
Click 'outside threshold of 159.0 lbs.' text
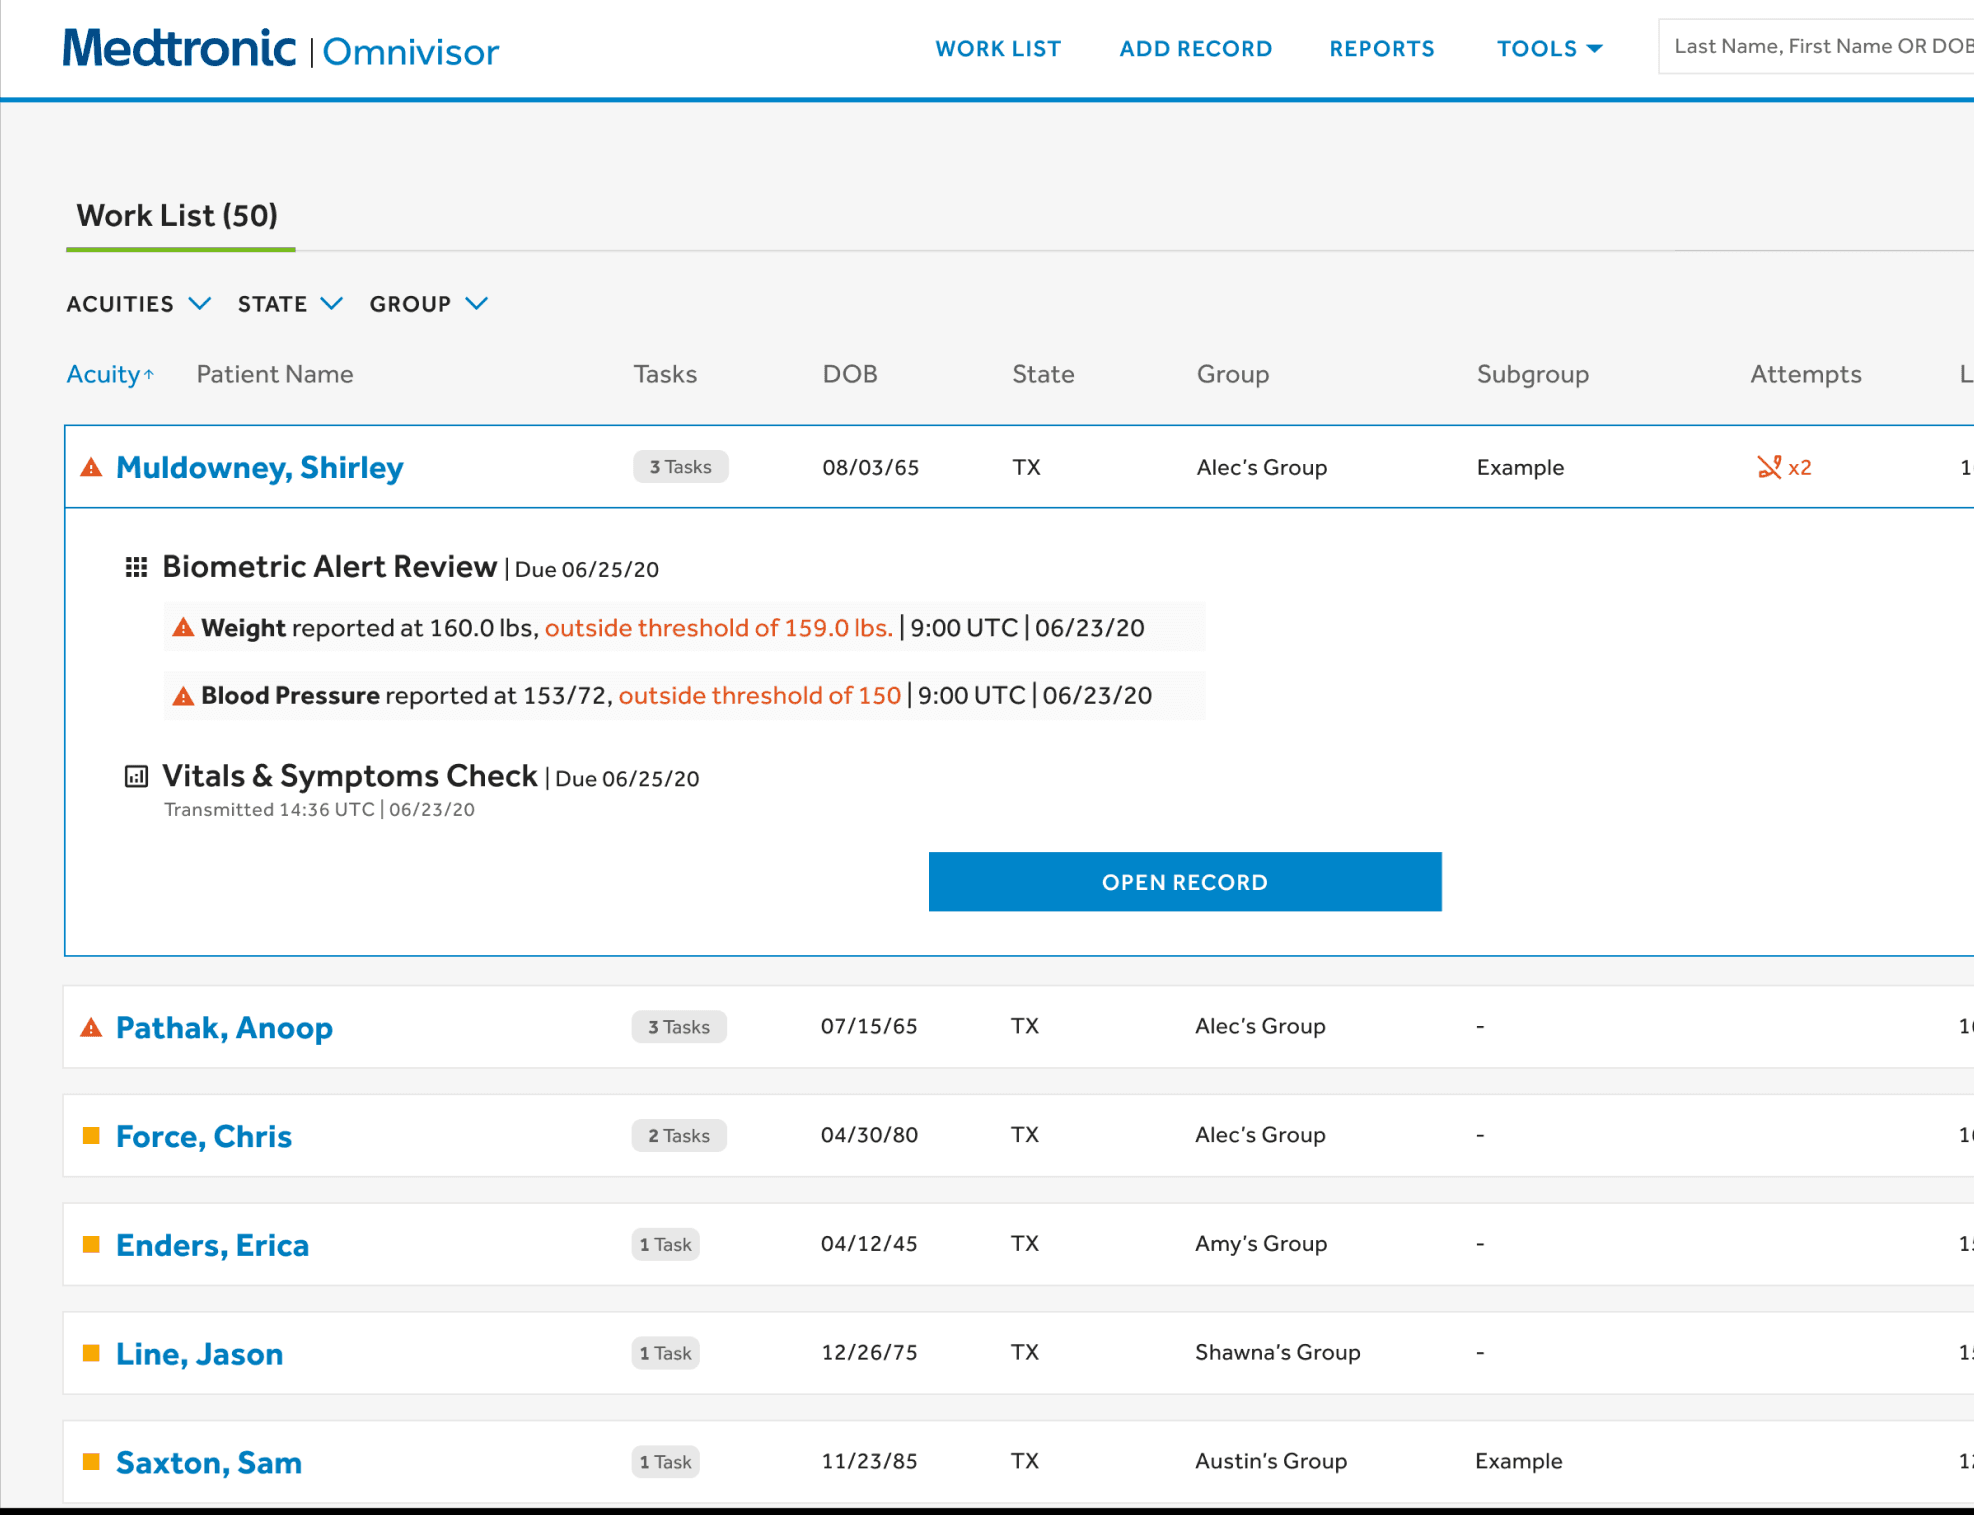pyautogui.click(x=718, y=628)
